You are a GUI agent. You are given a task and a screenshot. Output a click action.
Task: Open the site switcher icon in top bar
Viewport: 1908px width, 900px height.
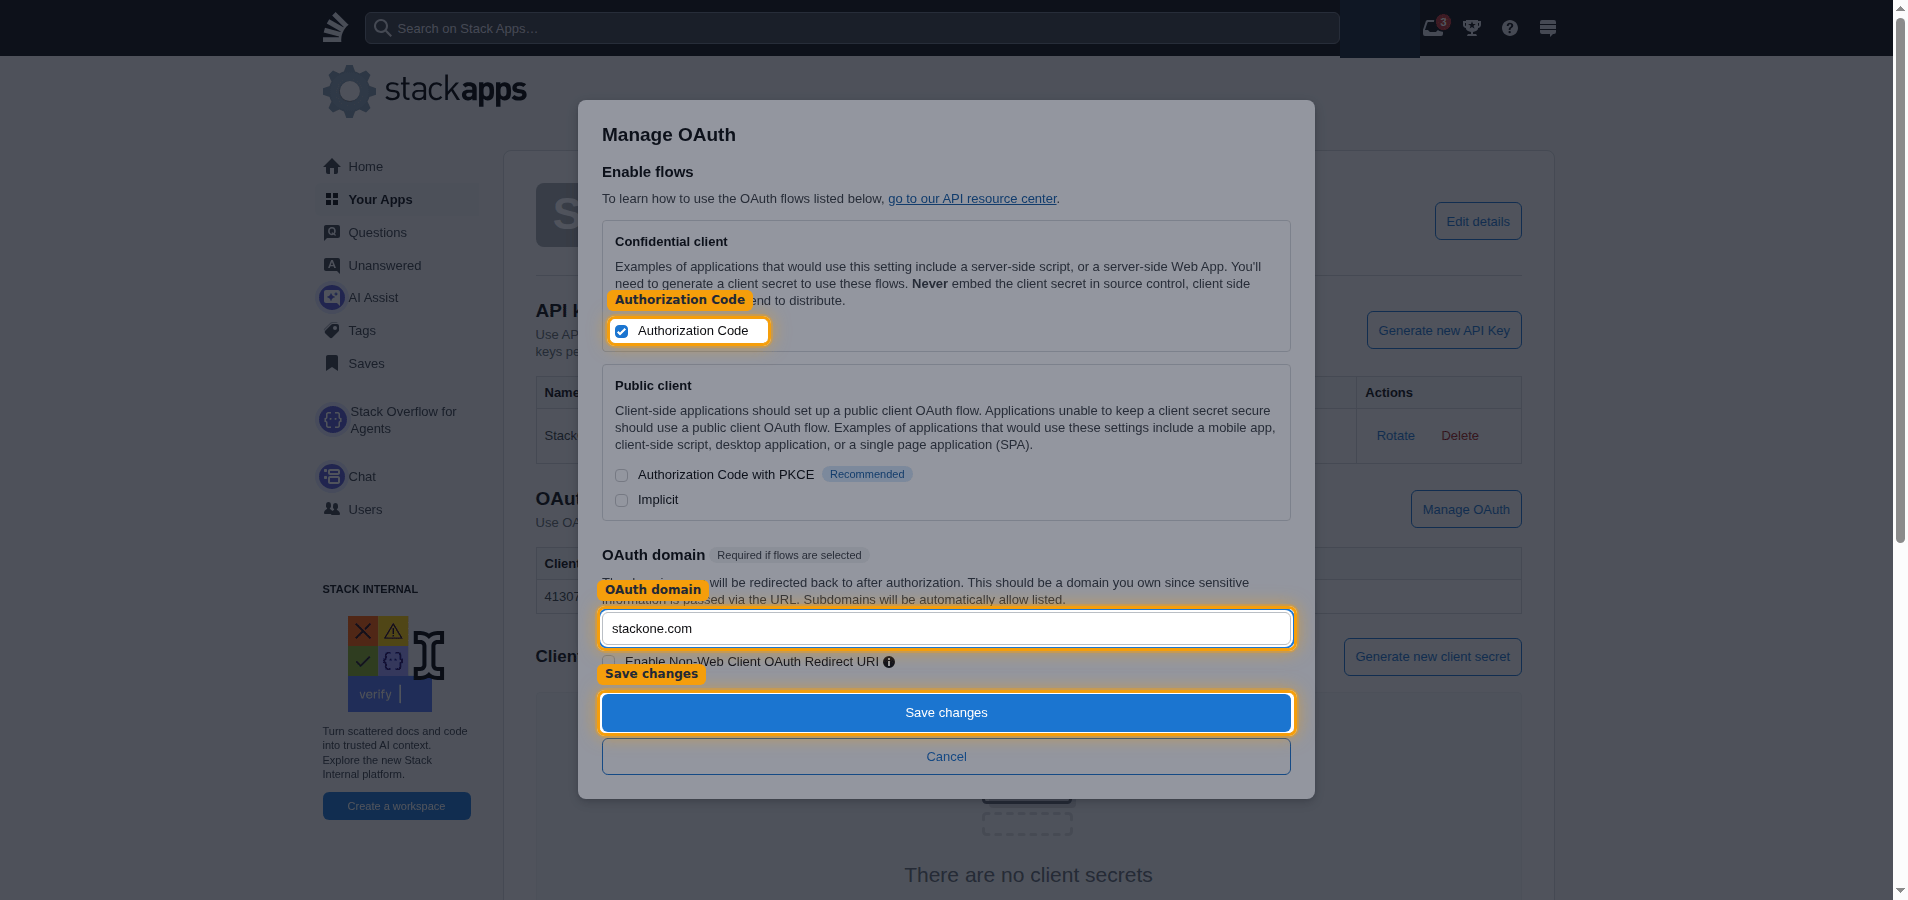tap(1548, 28)
